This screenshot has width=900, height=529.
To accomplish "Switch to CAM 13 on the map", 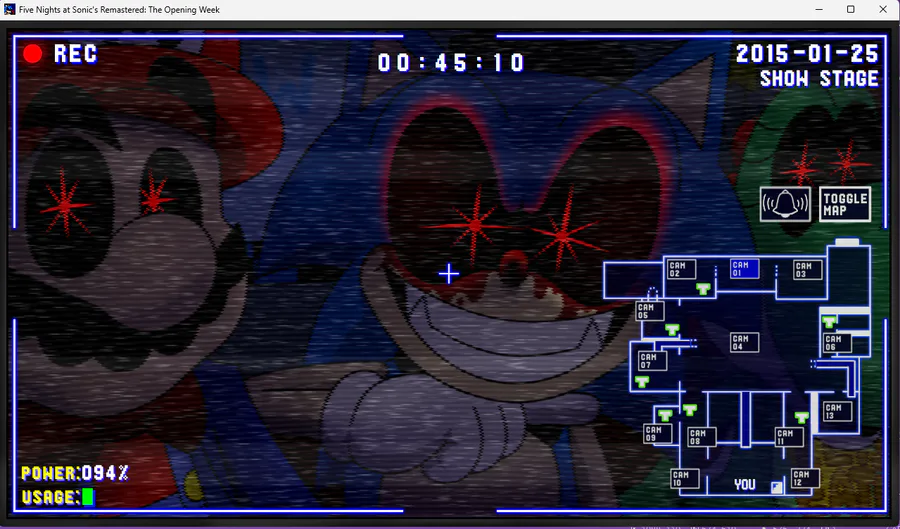I will click(x=837, y=411).
